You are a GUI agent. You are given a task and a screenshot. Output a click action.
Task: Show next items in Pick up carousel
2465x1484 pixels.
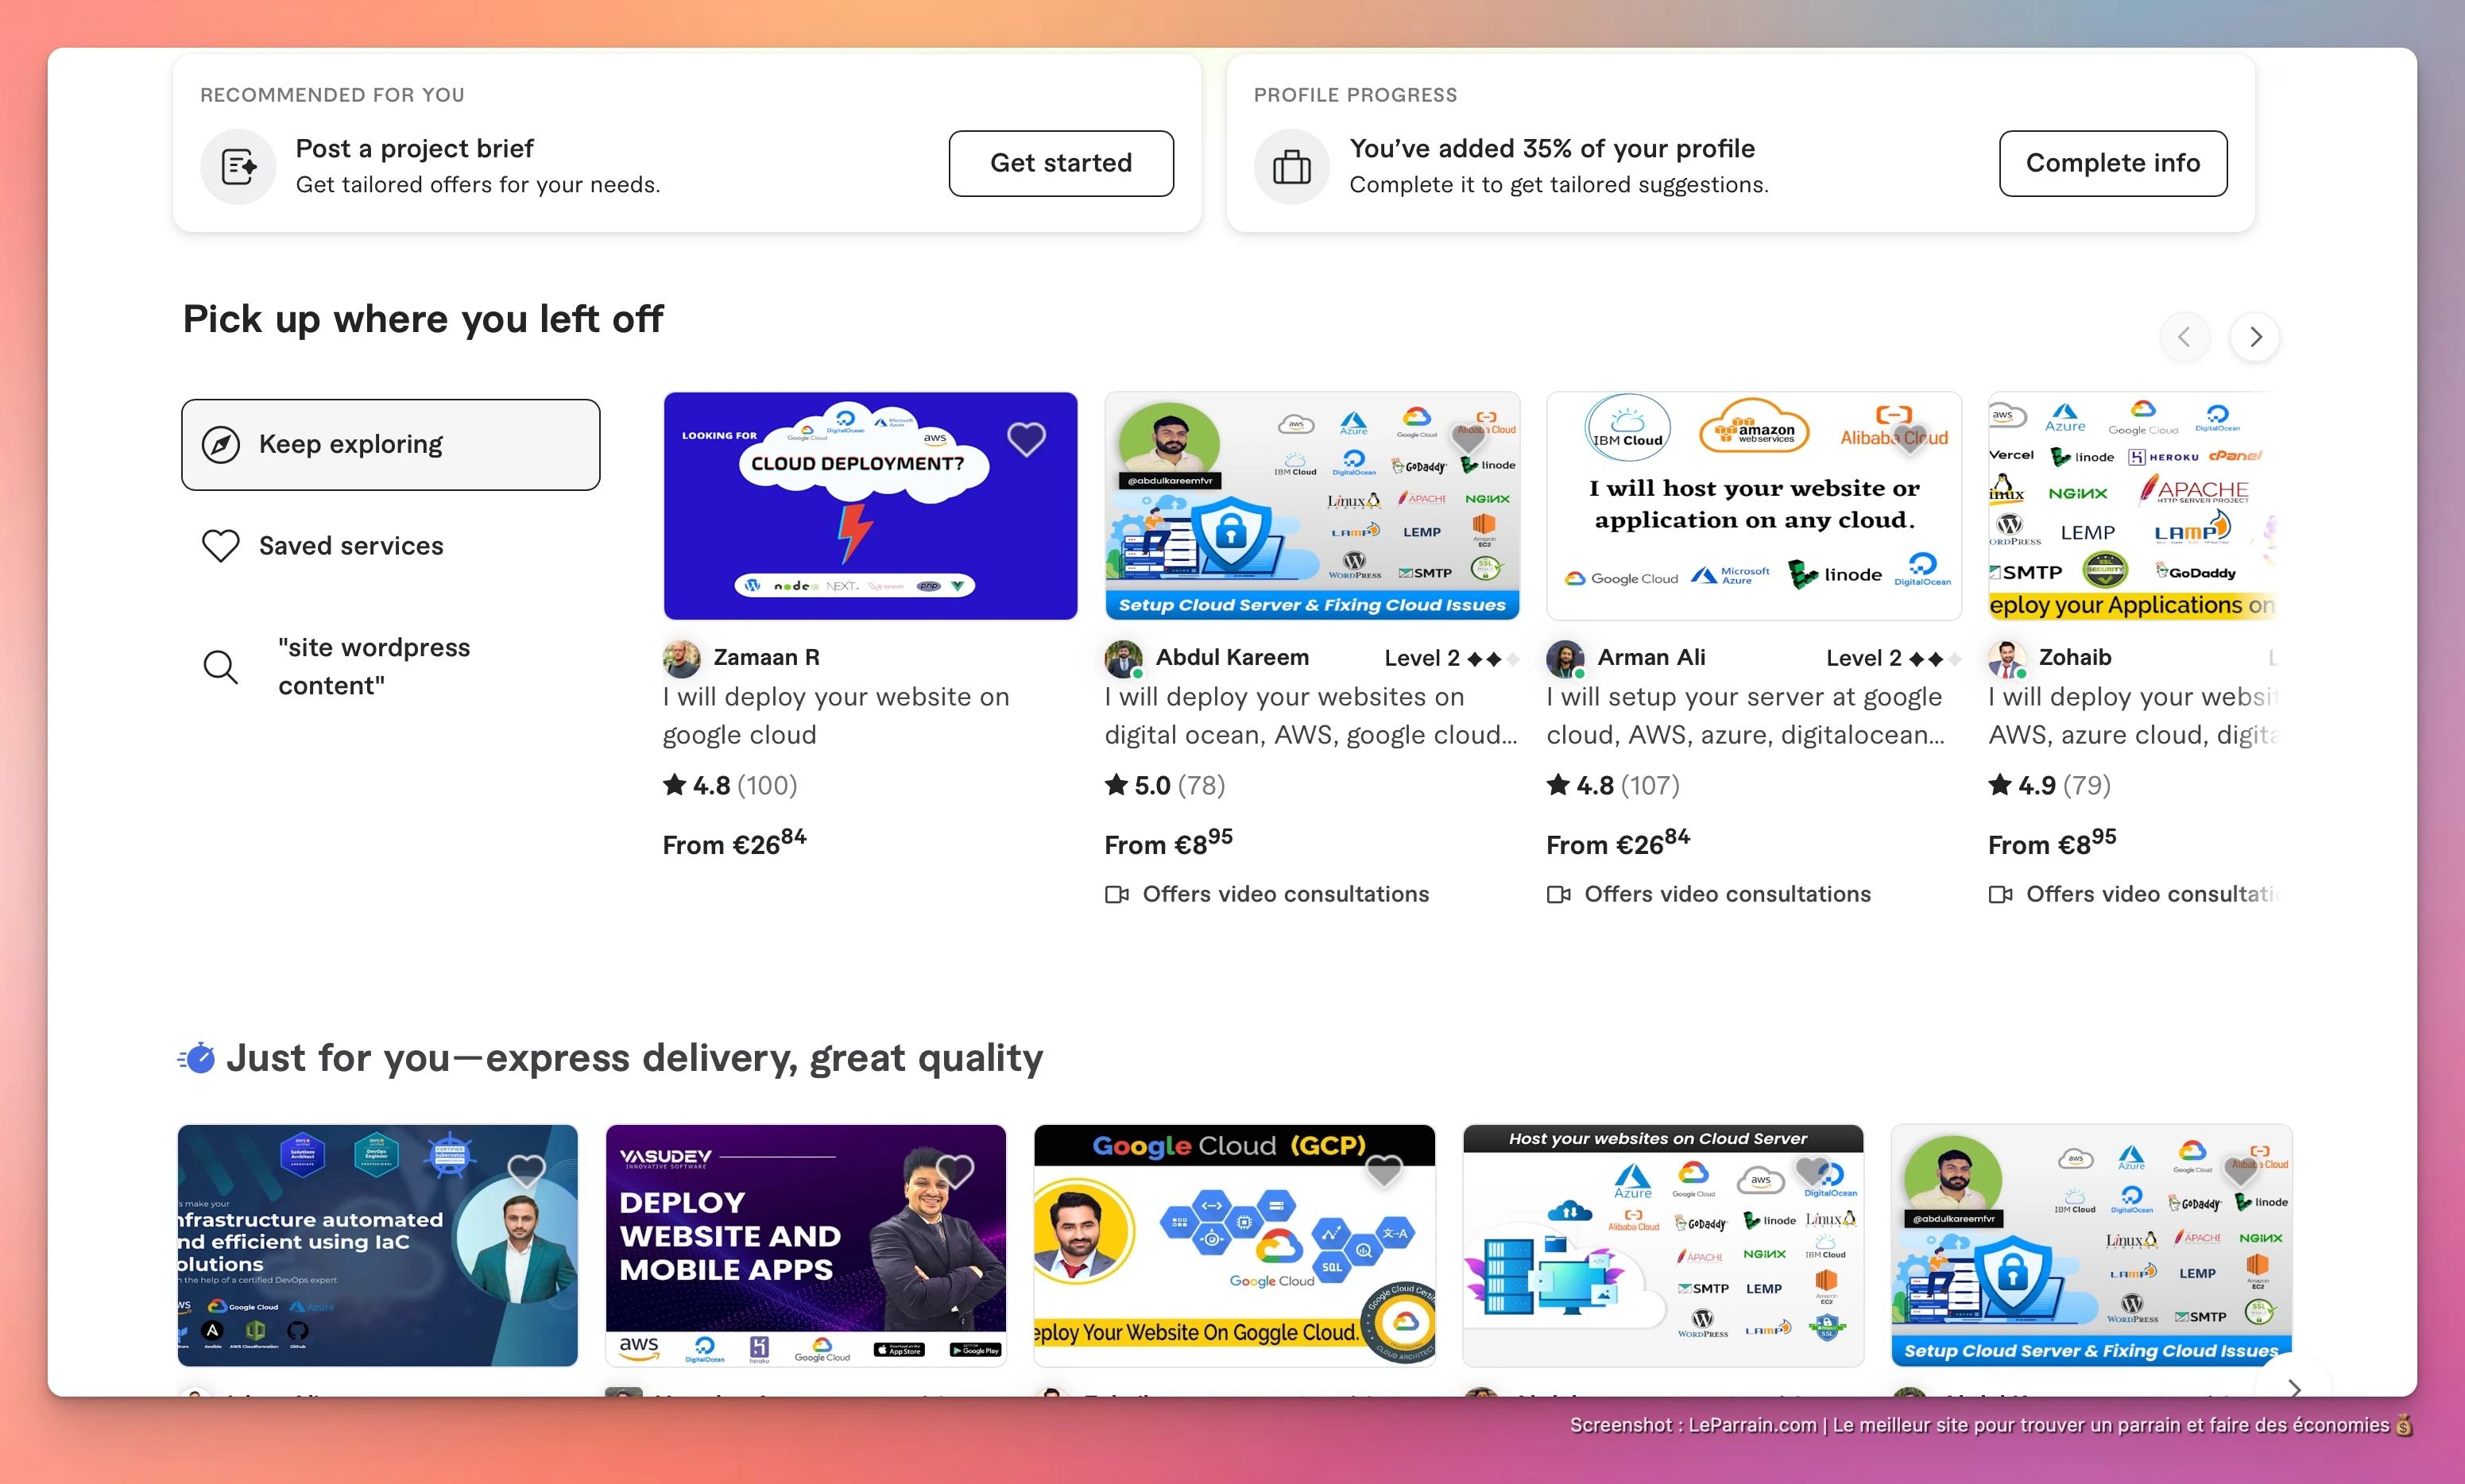click(x=2255, y=337)
